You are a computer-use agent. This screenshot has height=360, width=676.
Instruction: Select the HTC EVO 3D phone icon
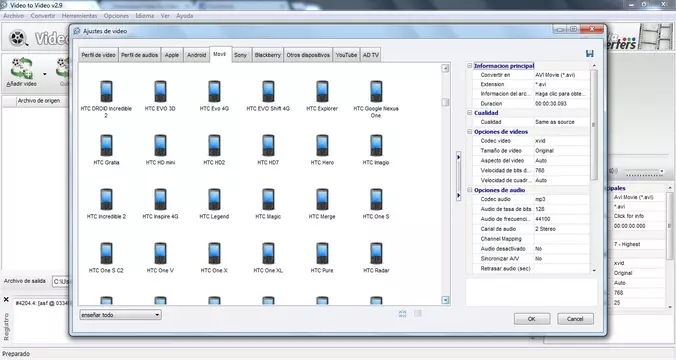pyautogui.click(x=160, y=91)
